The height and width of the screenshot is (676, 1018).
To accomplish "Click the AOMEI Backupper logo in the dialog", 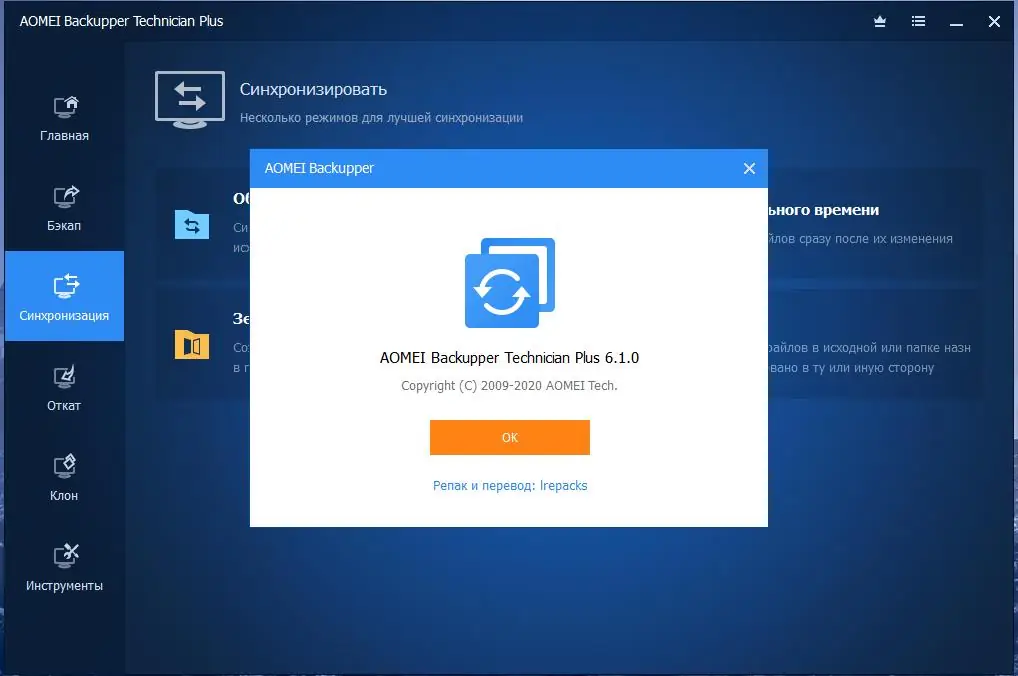I will coord(509,282).
